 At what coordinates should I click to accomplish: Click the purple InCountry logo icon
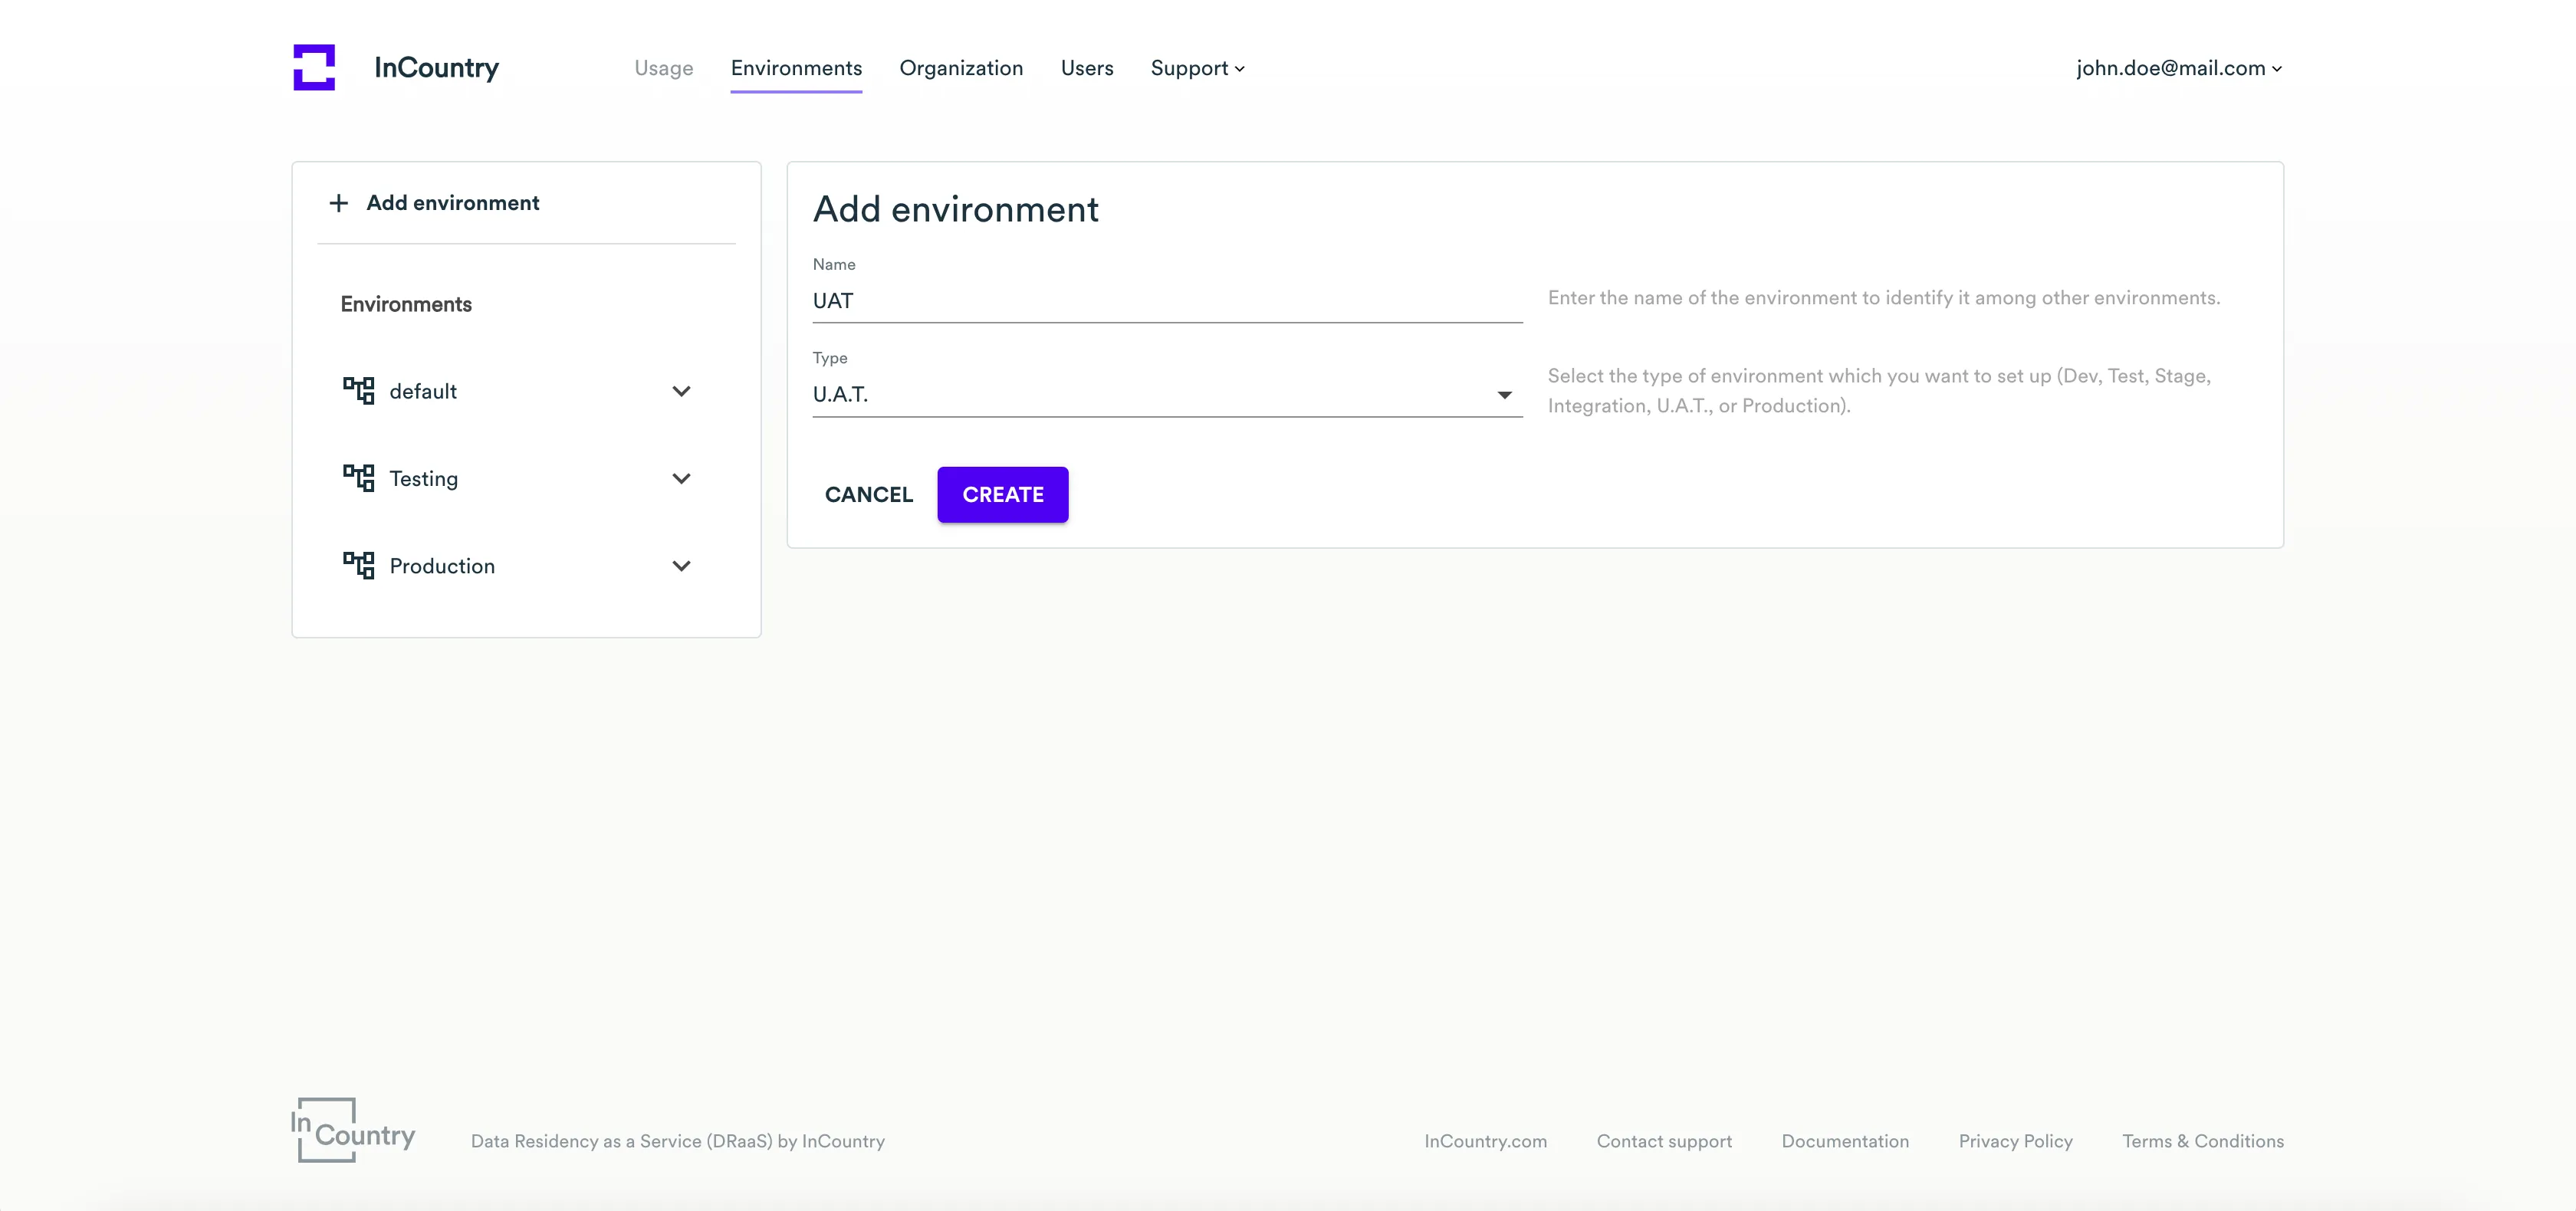tap(313, 67)
